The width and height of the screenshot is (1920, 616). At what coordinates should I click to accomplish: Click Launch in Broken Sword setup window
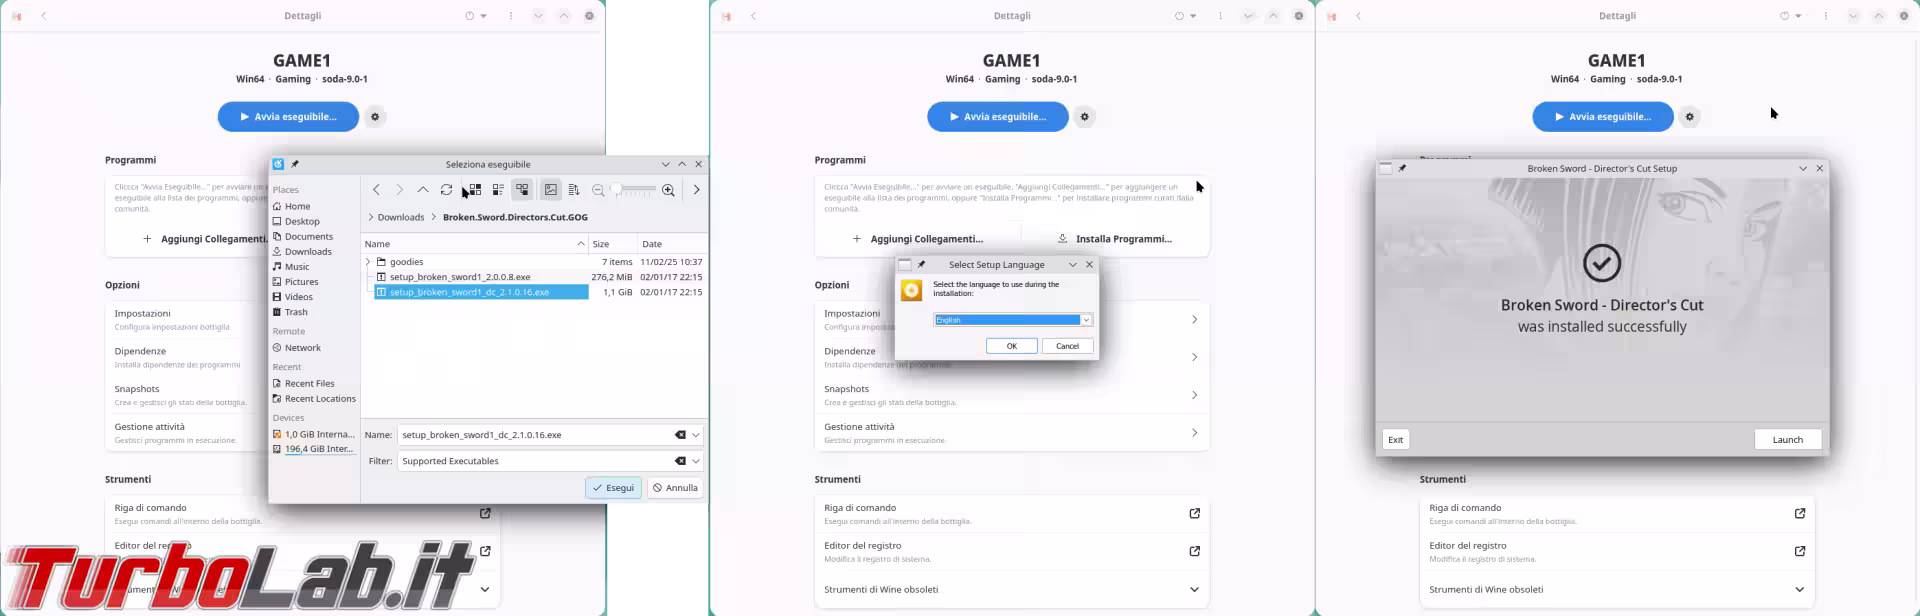[x=1787, y=440]
